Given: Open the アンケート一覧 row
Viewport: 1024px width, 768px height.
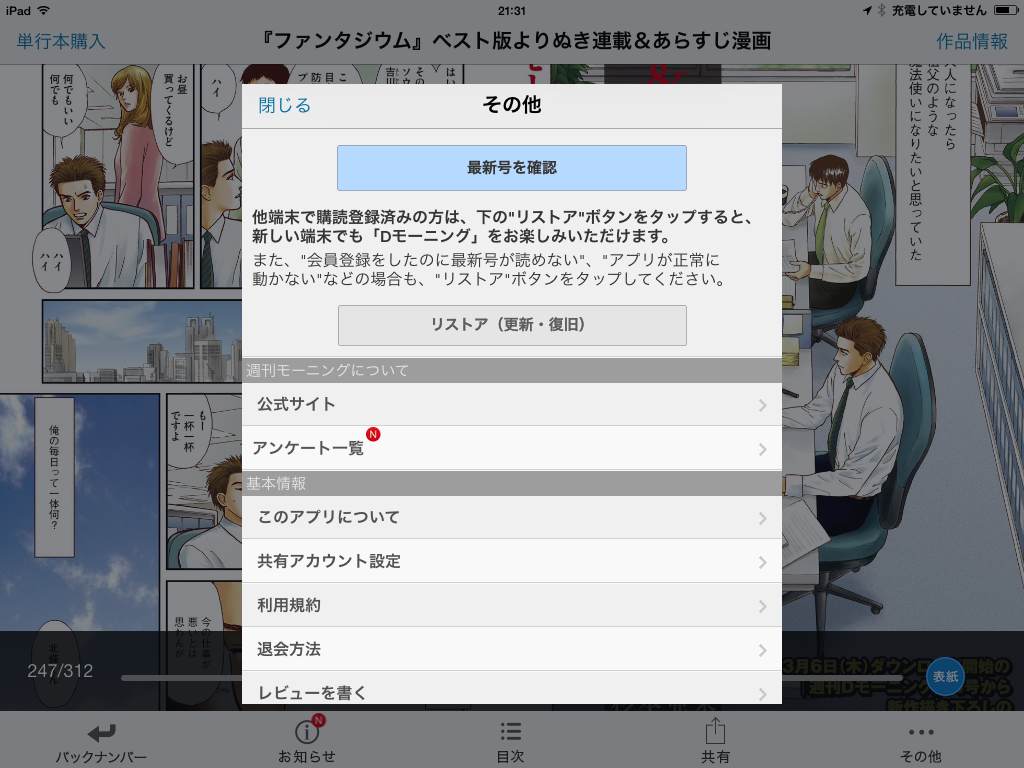Looking at the screenshot, I should pos(511,448).
